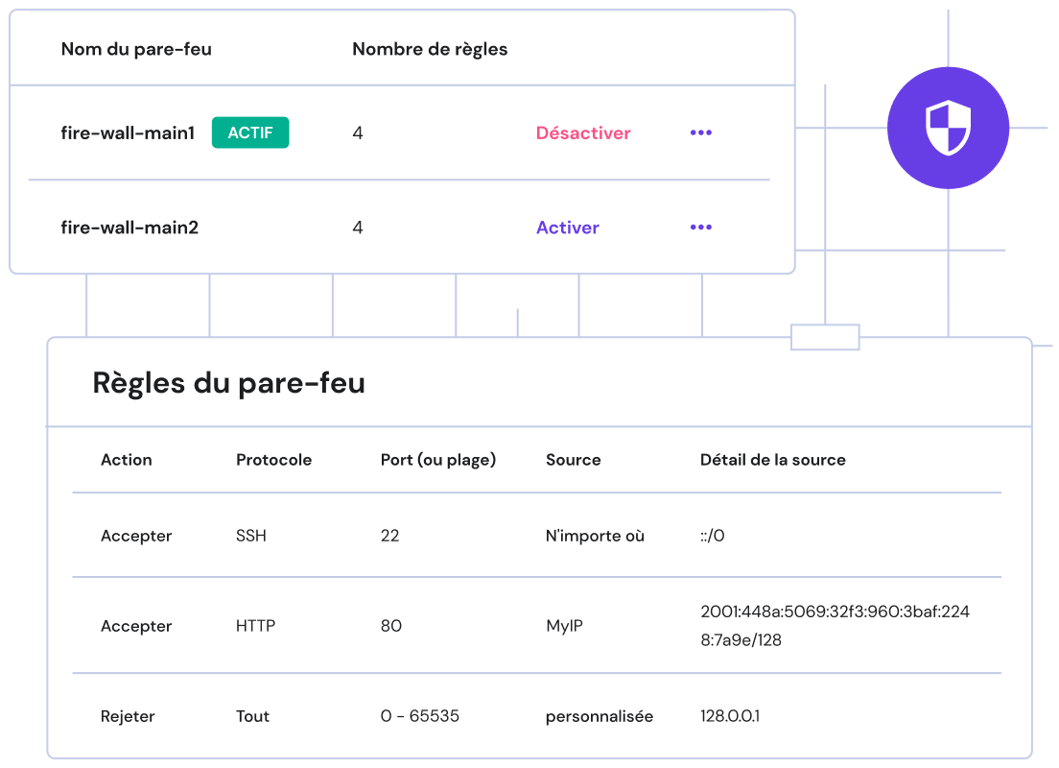
Task: Open more options for fire-wall-main1
Action: [x=700, y=132]
